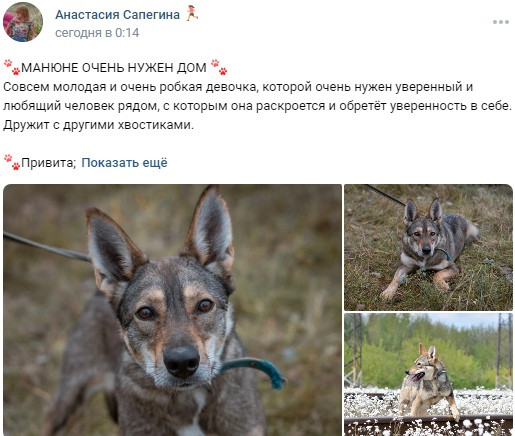This screenshot has width=515, height=436.
Task: Click the dog's black nose in large photo
Action: [182, 362]
